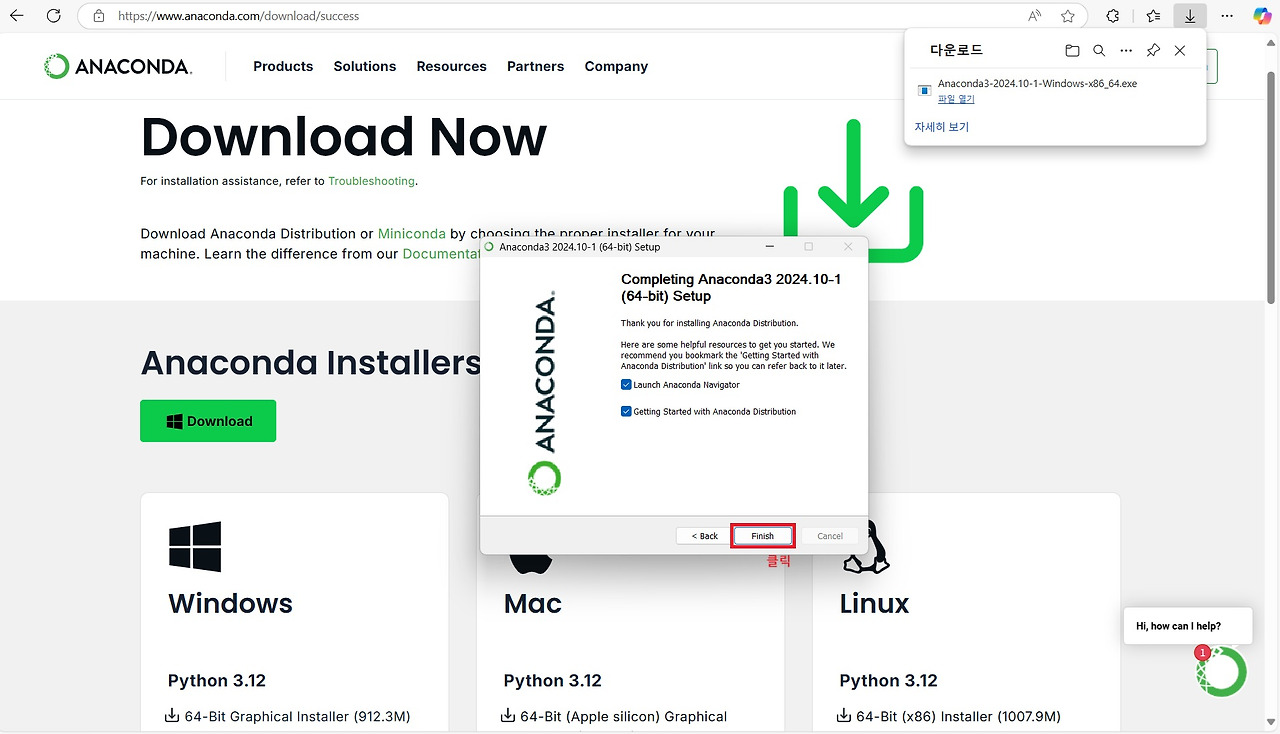Click the 64-Bit (Apple silicon) Graphical link
This screenshot has height=734, width=1280.
click(x=623, y=716)
